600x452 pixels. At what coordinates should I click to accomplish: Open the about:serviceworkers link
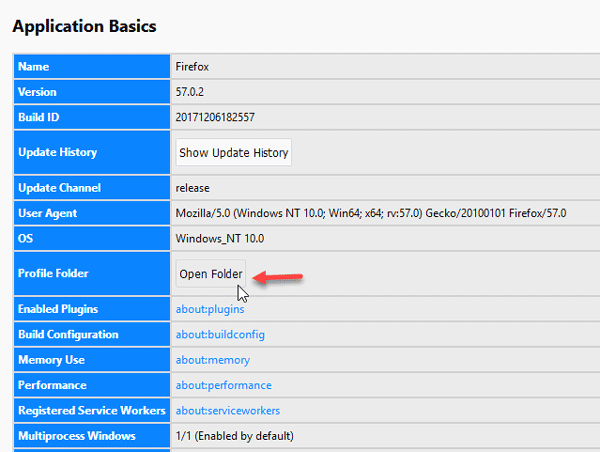click(228, 410)
